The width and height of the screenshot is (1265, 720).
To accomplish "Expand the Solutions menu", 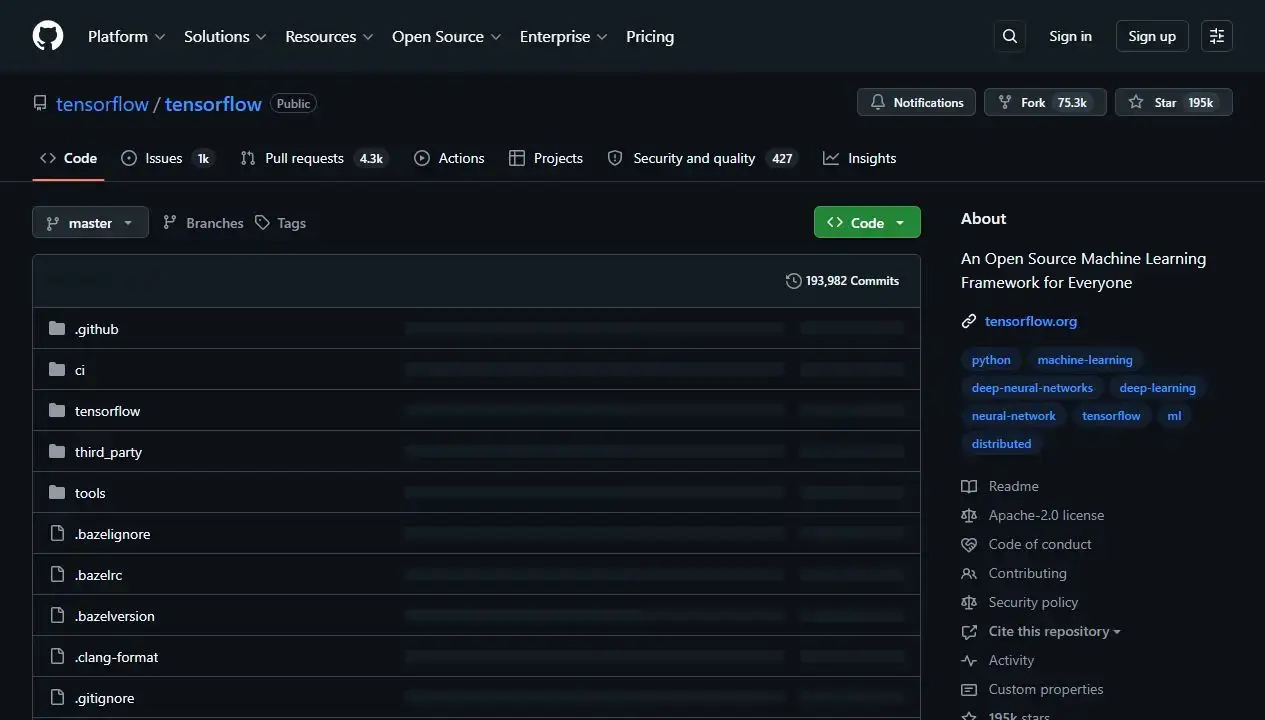I will tap(225, 36).
